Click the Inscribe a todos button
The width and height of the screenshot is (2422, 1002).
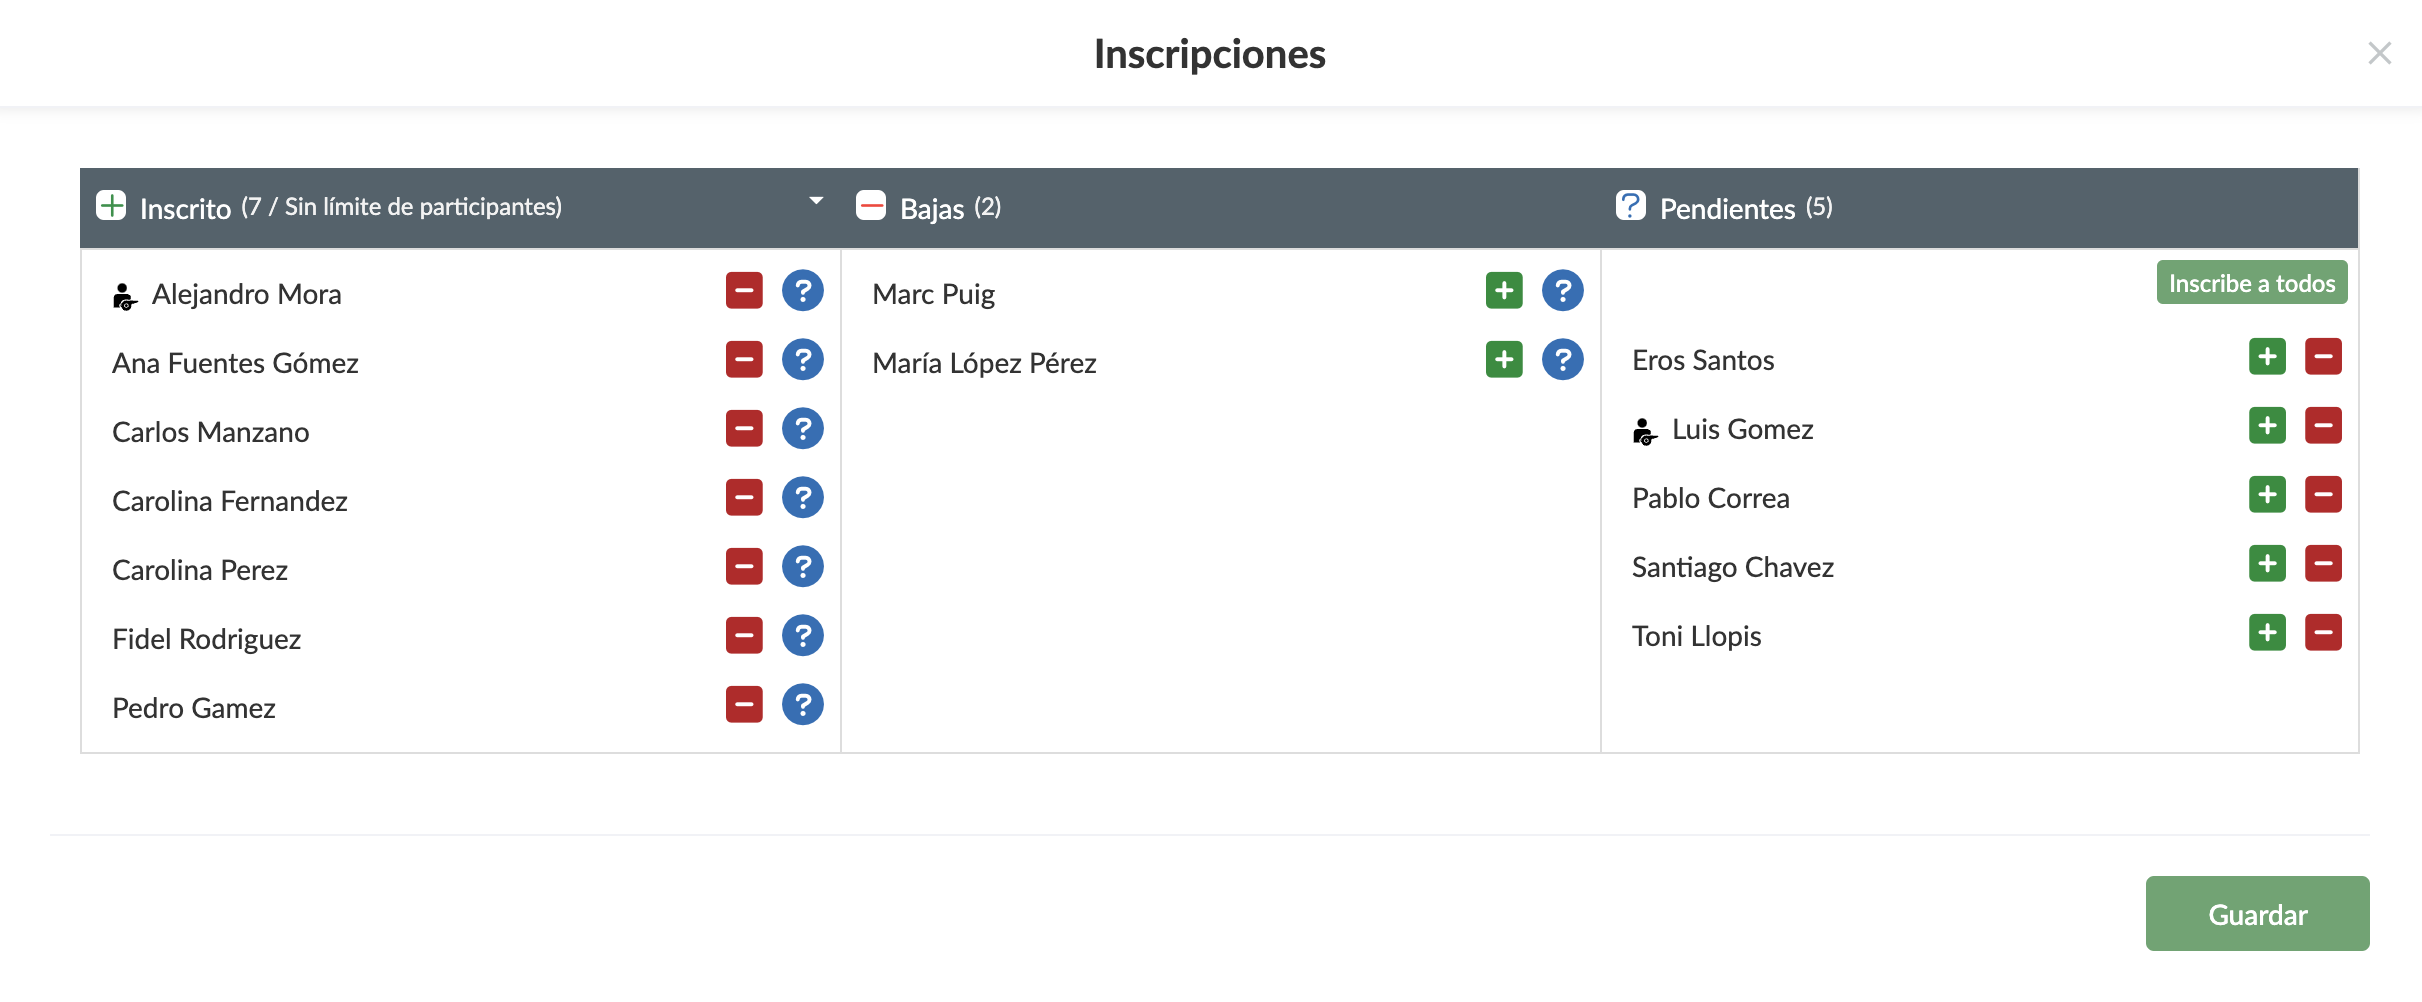click(2251, 283)
